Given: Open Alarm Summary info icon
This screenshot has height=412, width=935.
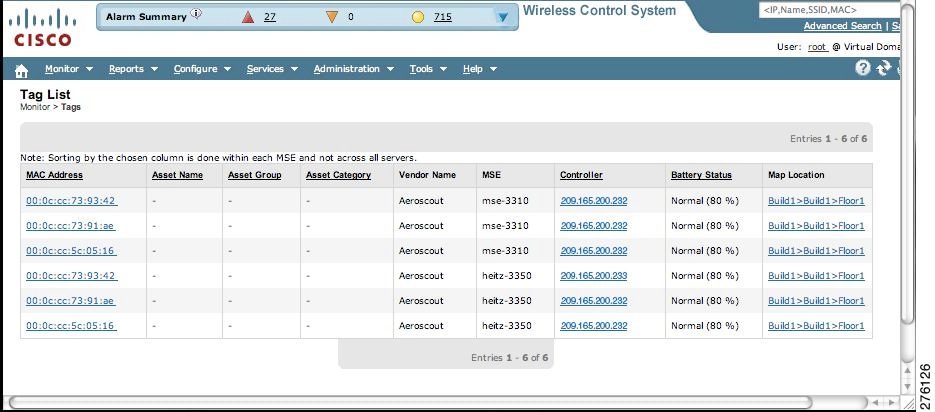Looking at the screenshot, I should pyautogui.click(x=196, y=13).
